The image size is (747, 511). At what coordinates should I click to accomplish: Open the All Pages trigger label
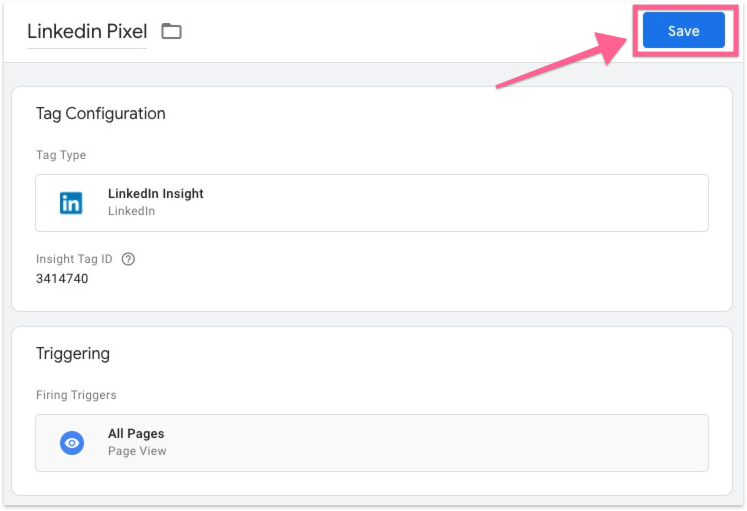click(x=136, y=434)
